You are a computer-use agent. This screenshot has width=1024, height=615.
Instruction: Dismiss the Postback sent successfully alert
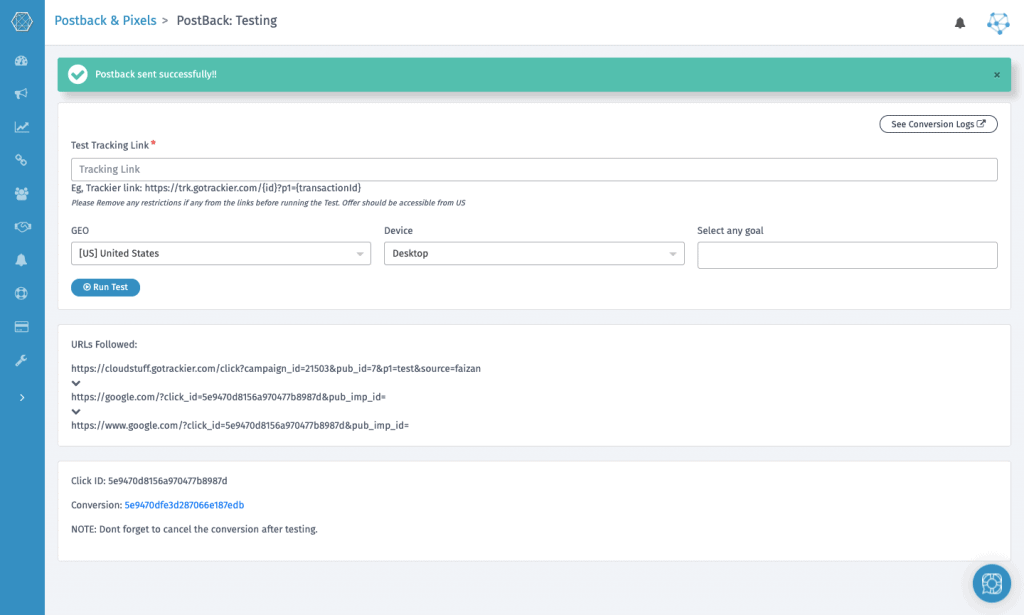pyautogui.click(x=996, y=75)
